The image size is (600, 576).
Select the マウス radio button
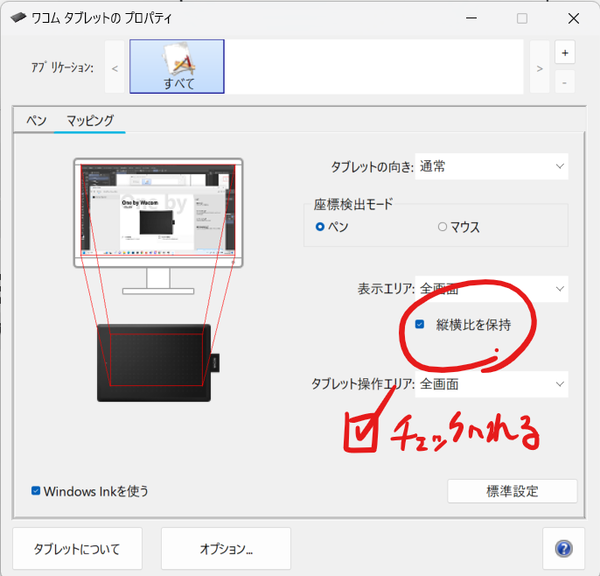[x=442, y=227]
